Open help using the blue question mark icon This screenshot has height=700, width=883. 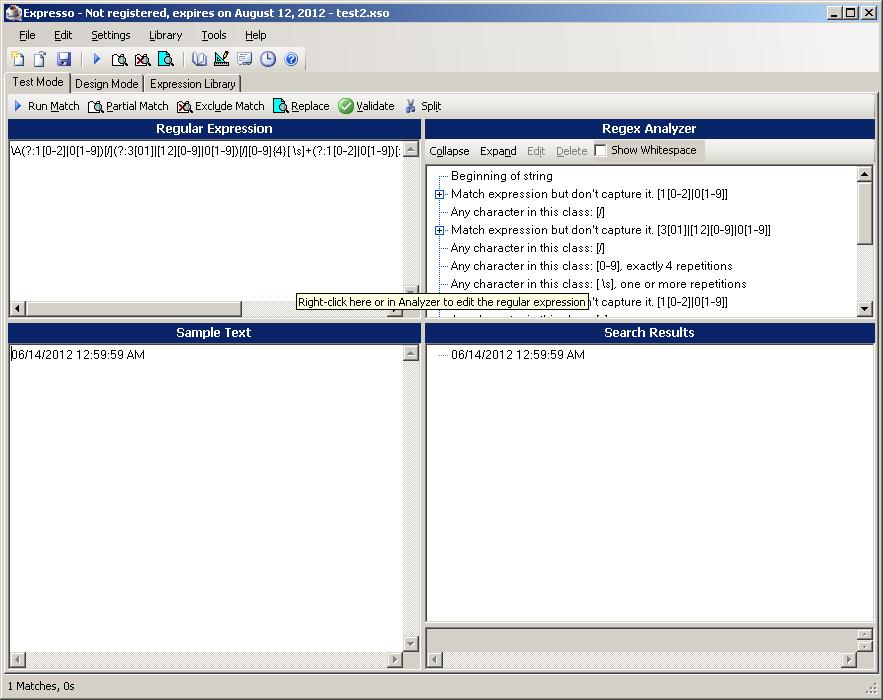pyautogui.click(x=290, y=59)
